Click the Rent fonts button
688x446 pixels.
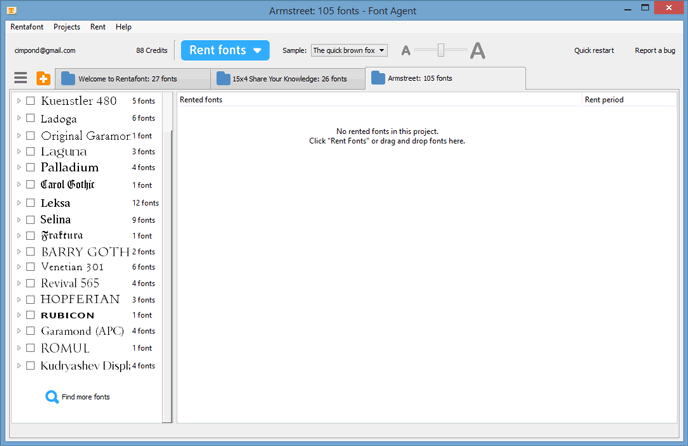[x=225, y=50]
